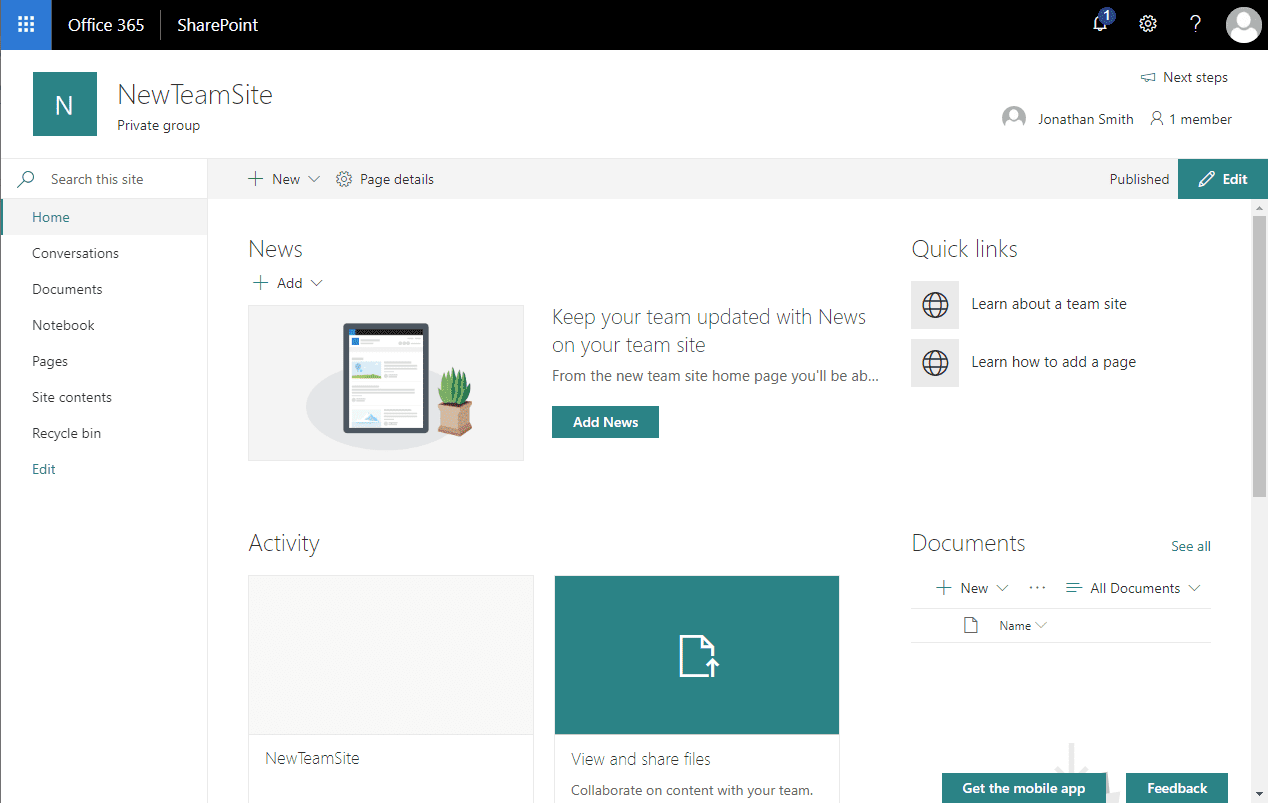Viewport: 1268px width, 803px height.
Task: Open the settings gear in top bar
Action: point(1148,24)
